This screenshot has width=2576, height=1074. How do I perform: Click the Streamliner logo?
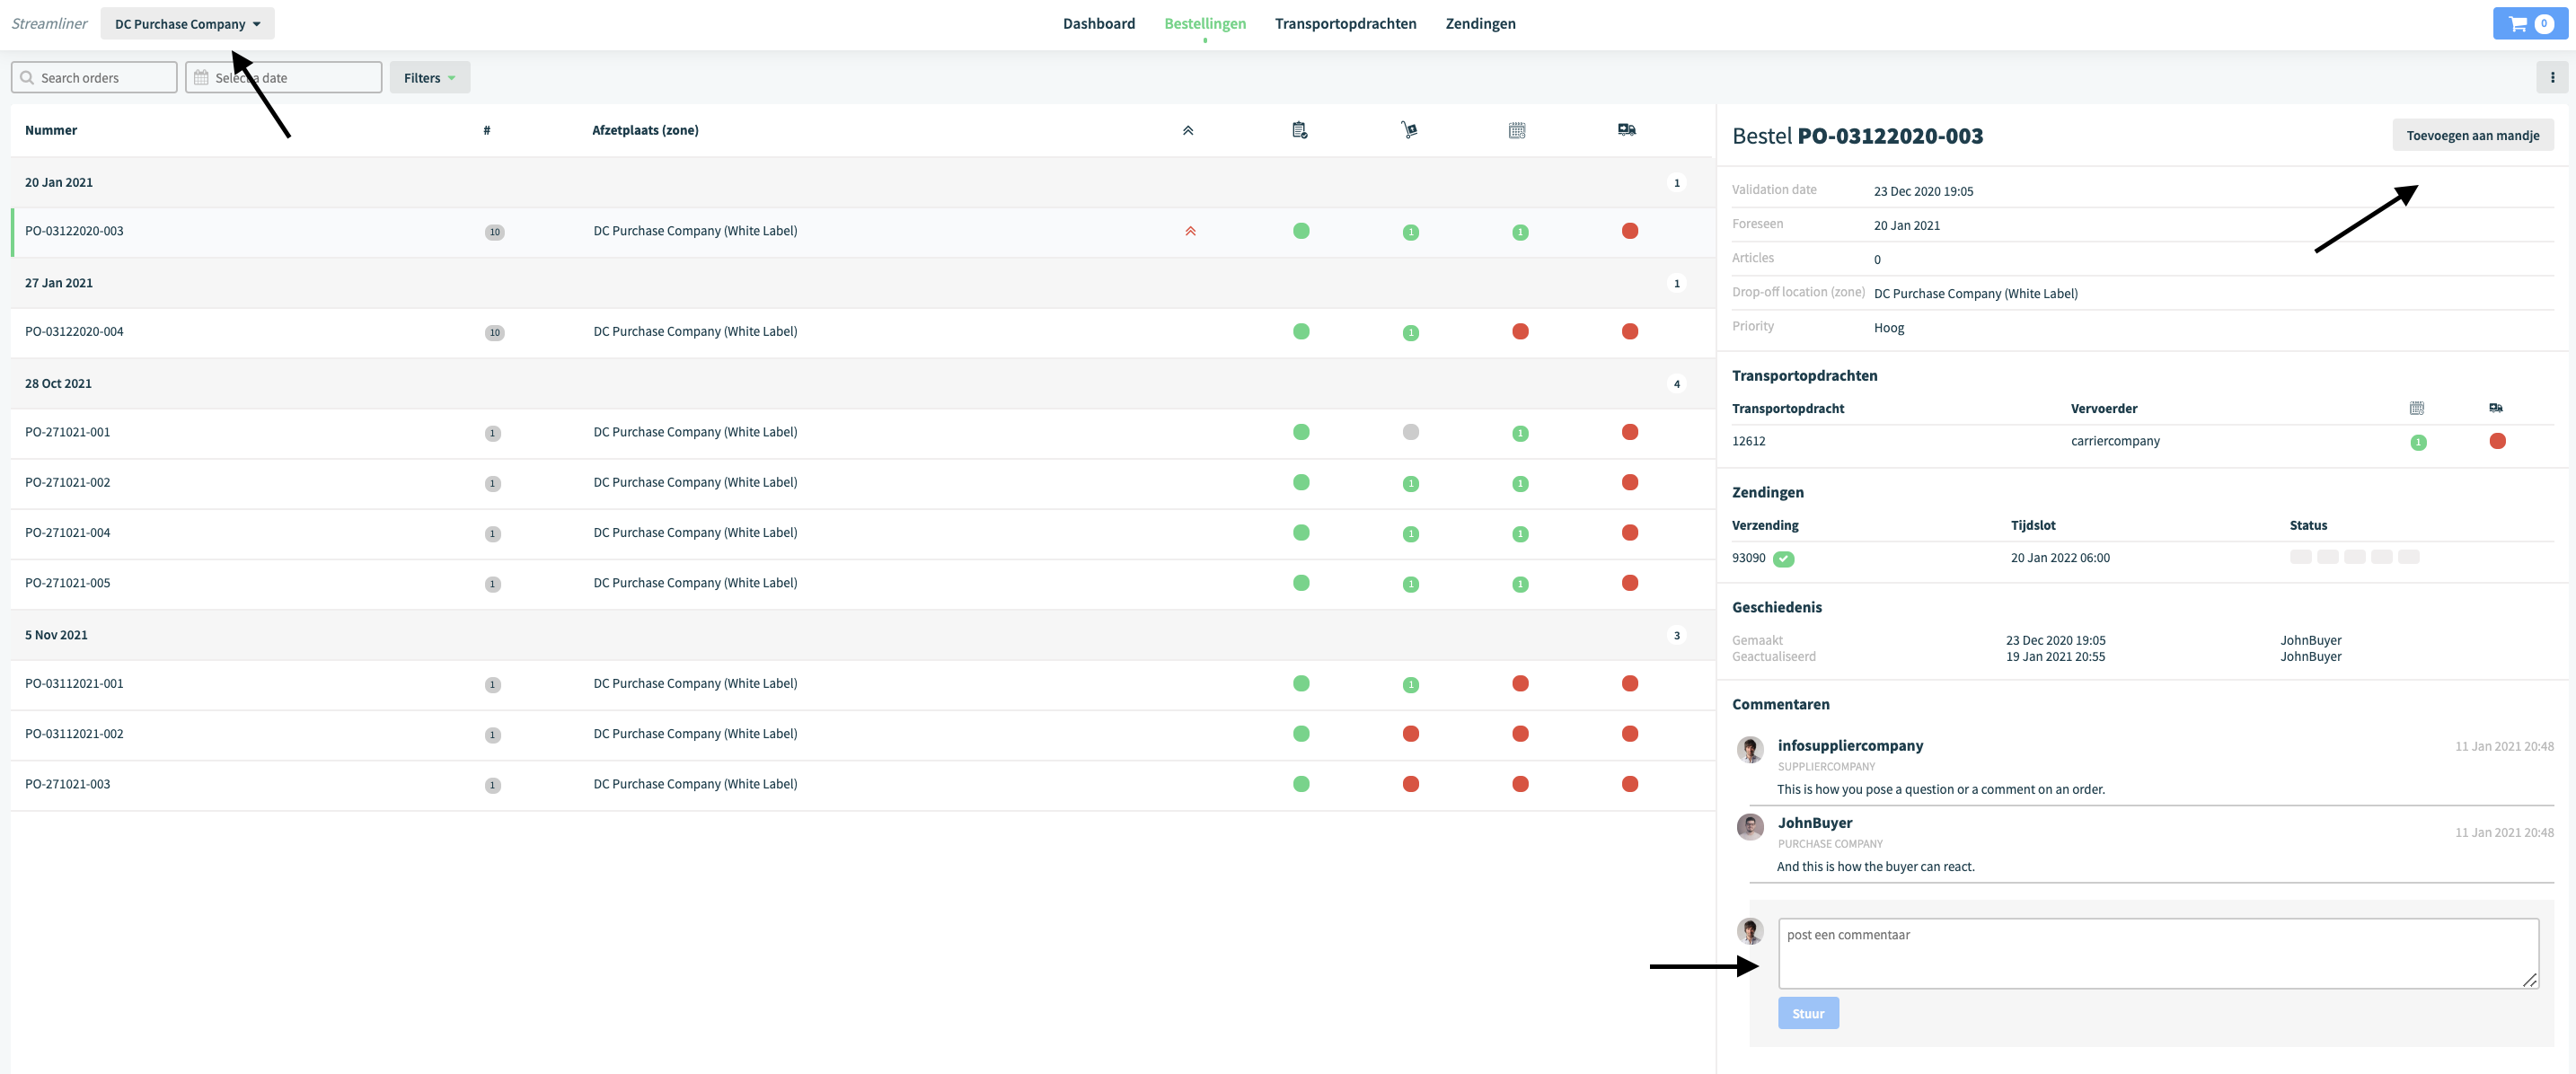pos(49,23)
